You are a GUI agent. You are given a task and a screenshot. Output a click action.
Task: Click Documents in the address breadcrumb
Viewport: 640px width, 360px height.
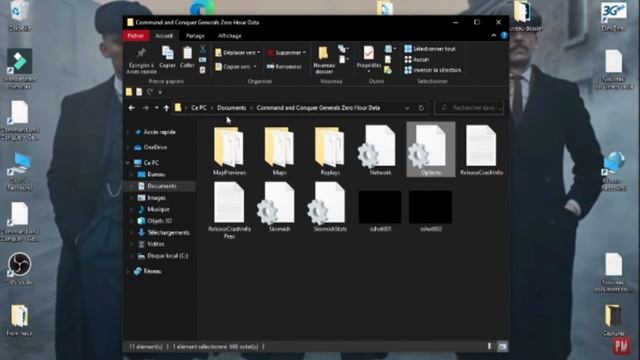231,108
